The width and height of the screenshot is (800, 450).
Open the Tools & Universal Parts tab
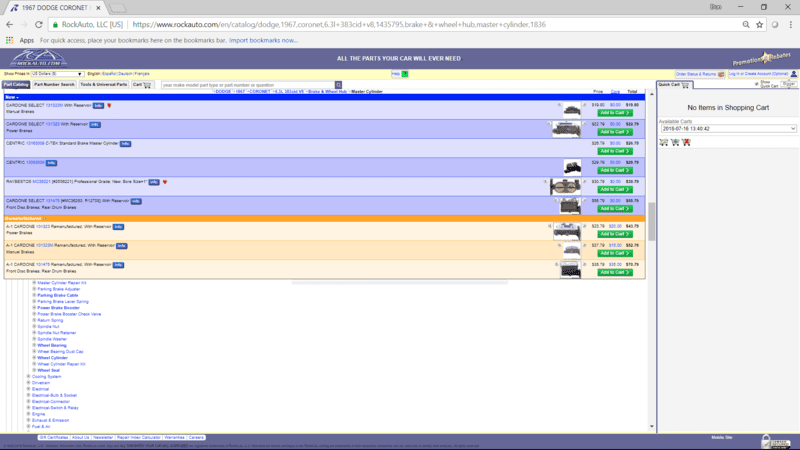tap(104, 85)
